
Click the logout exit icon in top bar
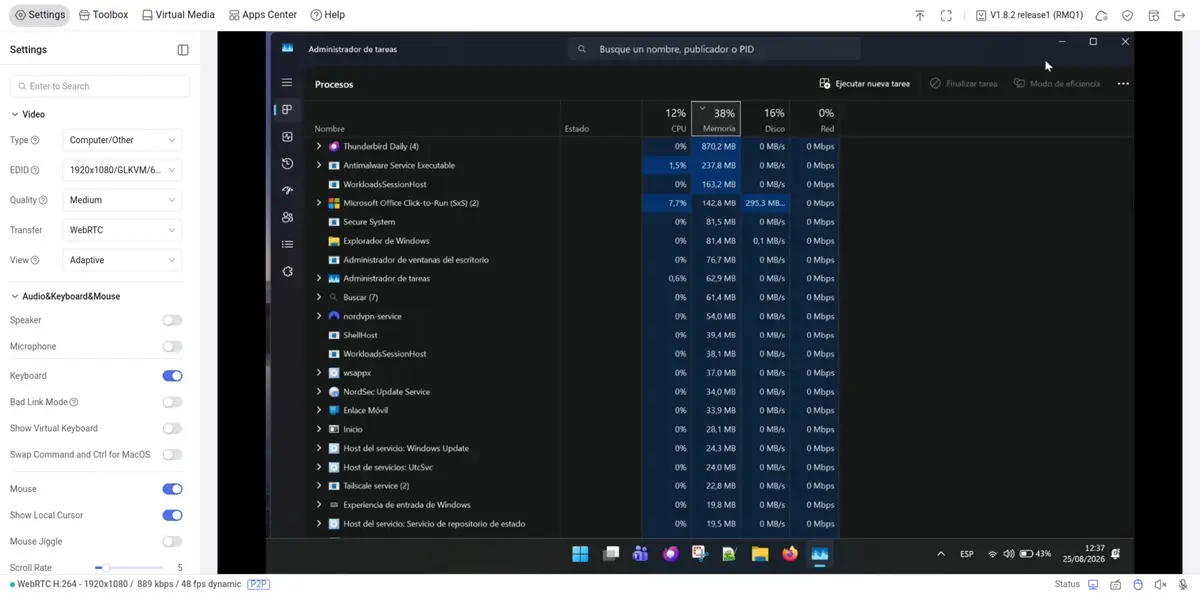click(x=1179, y=15)
